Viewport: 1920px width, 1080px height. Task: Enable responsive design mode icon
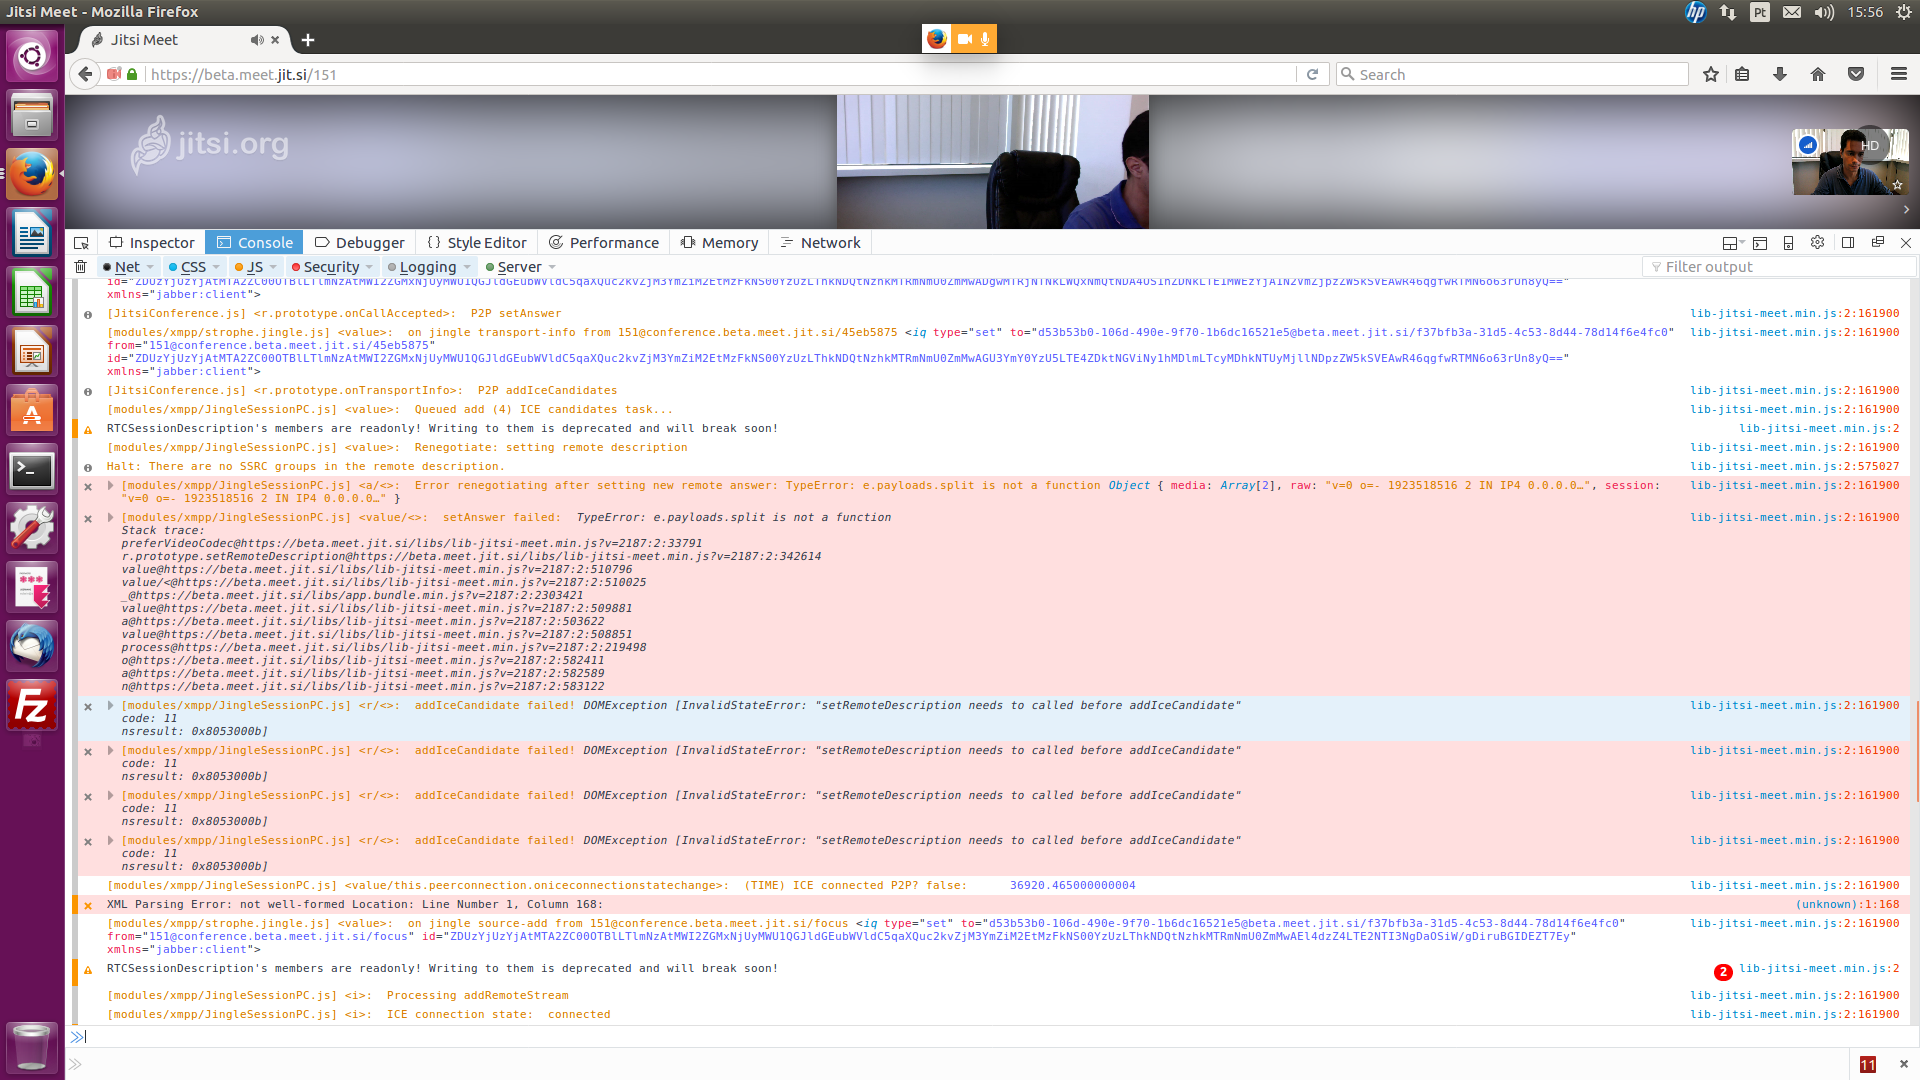point(1789,243)
